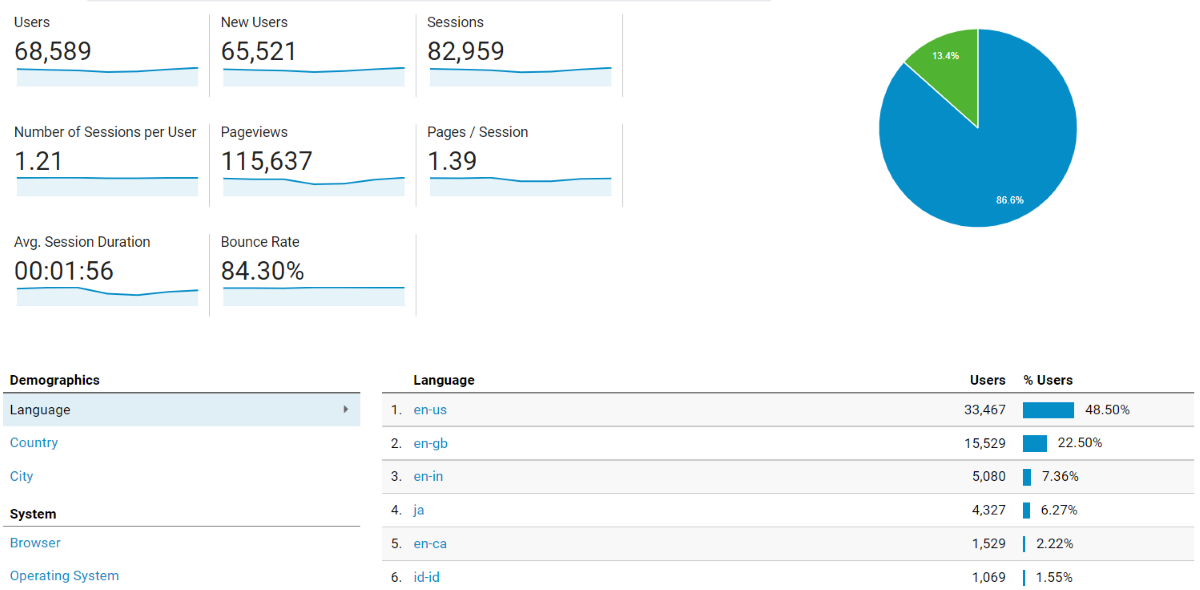This screenshot has height=590, width=1200.
Task: Select the Language demographics row
Action: [x=181, y=410]
